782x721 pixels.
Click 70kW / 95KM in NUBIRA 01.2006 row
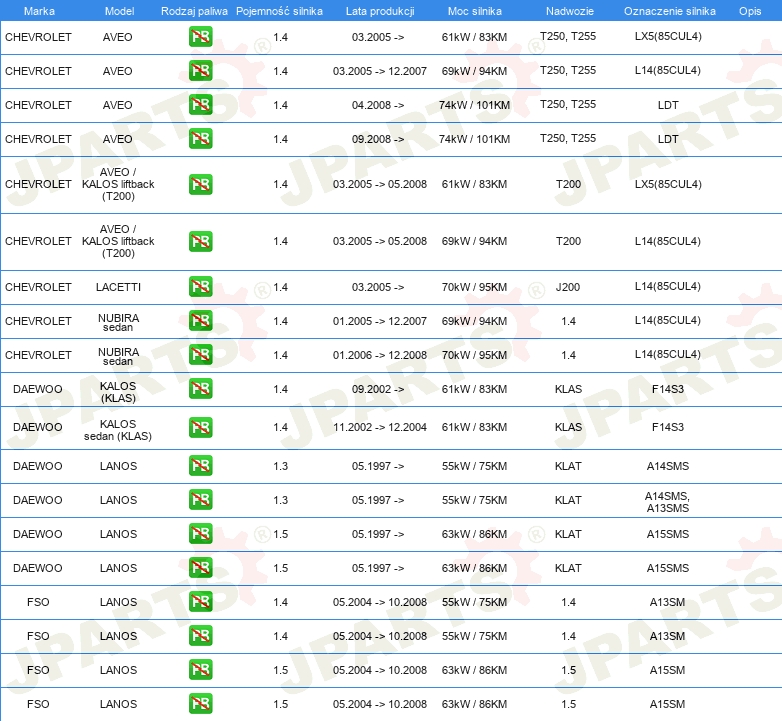tap(474, 355)
